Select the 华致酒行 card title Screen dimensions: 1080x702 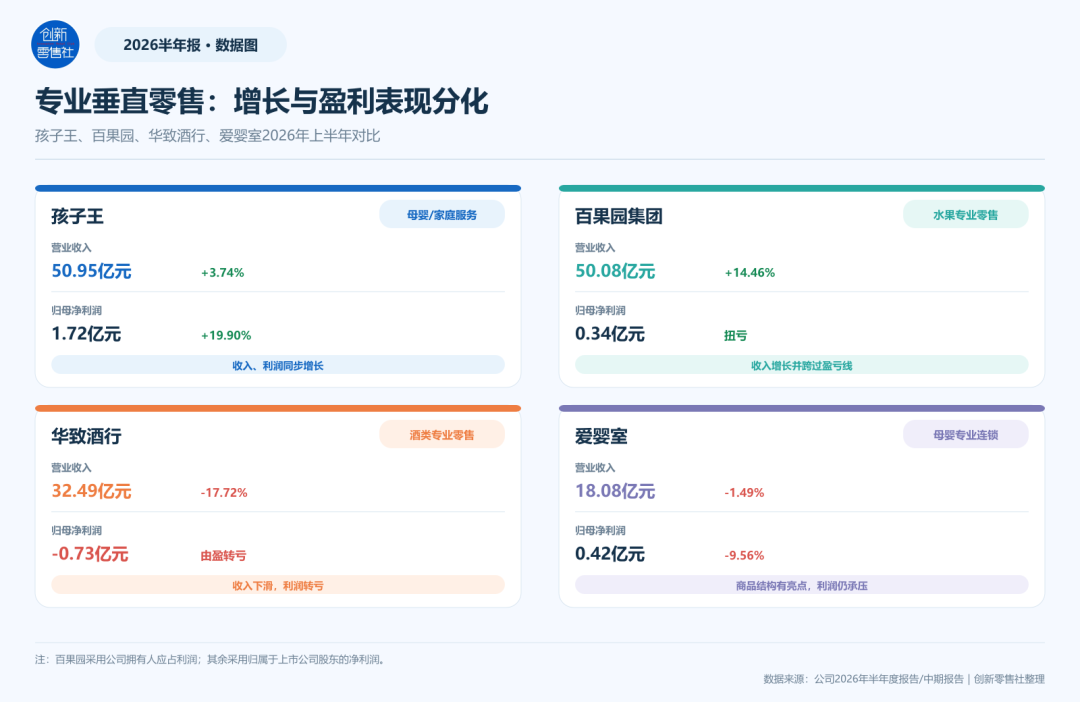coord(86,436)
